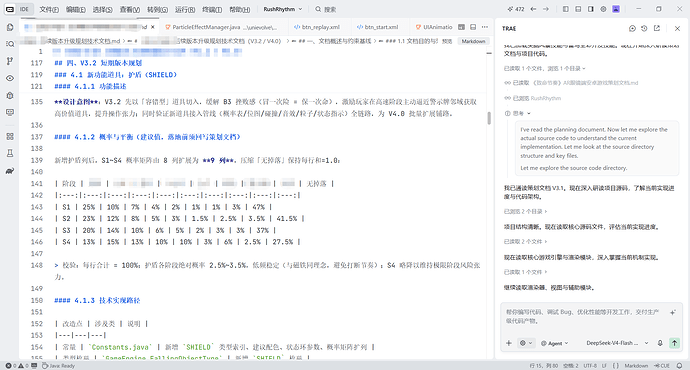The width and height of the screenshot is (690, 370).
Task: Open the Source Control branch icon
Action: [10, 61]
